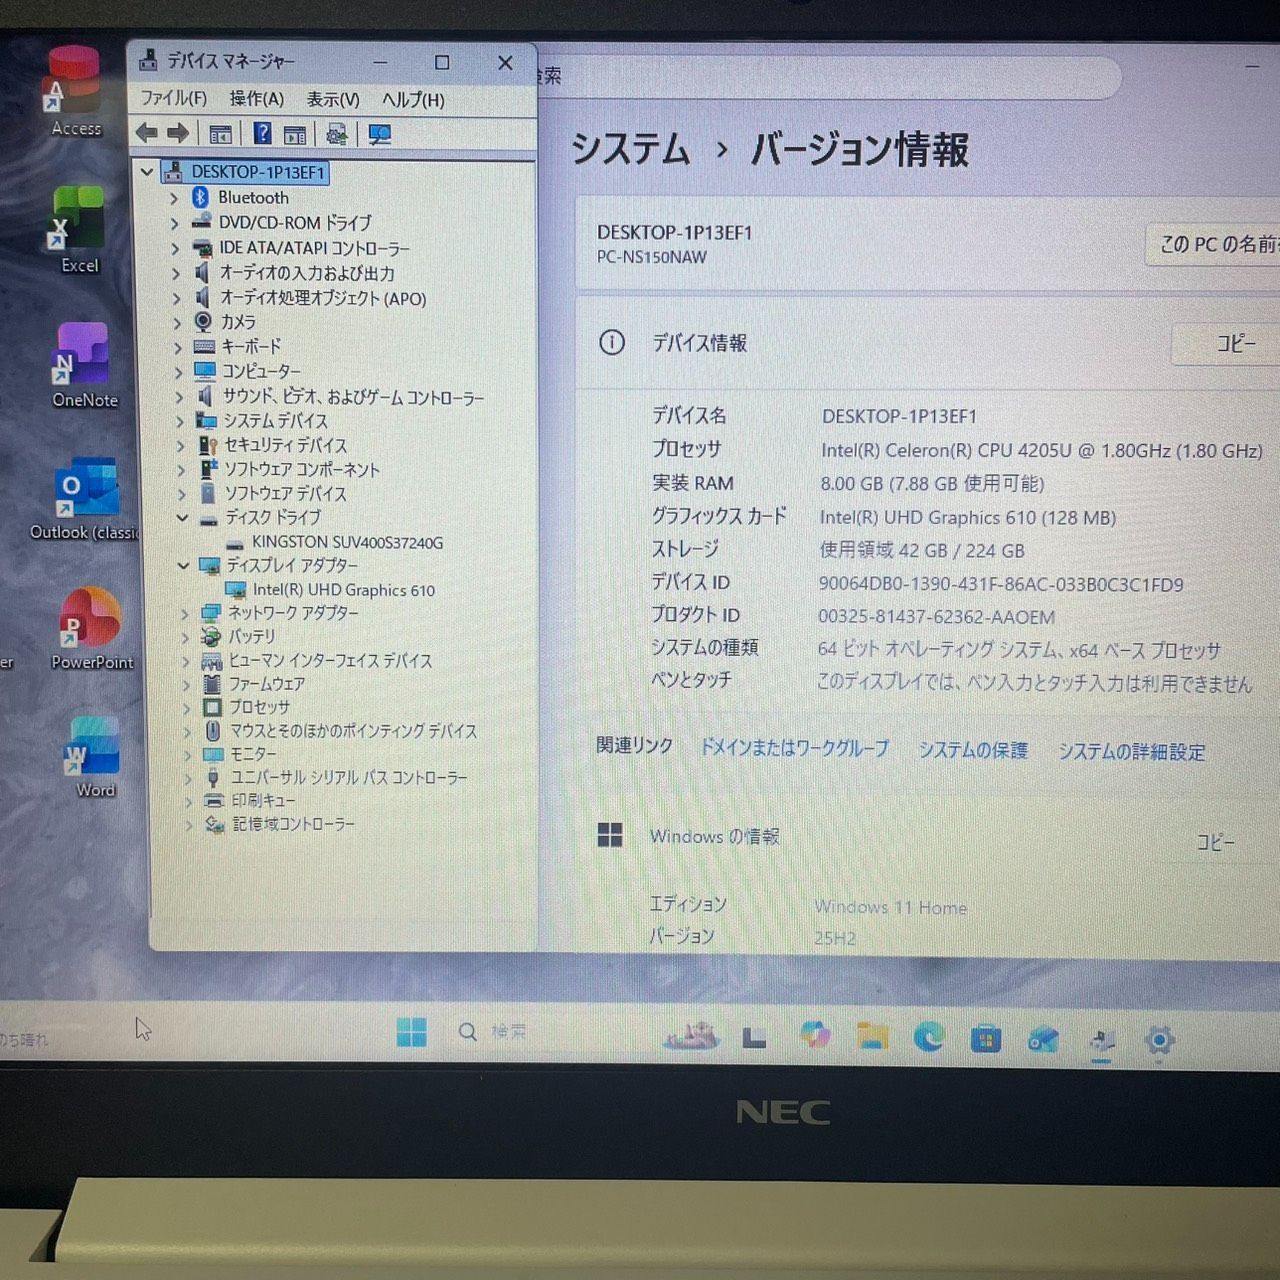Expand the プロセッサ node
This screenshot has height=1280, width=1280.
[x=187, y=708]
